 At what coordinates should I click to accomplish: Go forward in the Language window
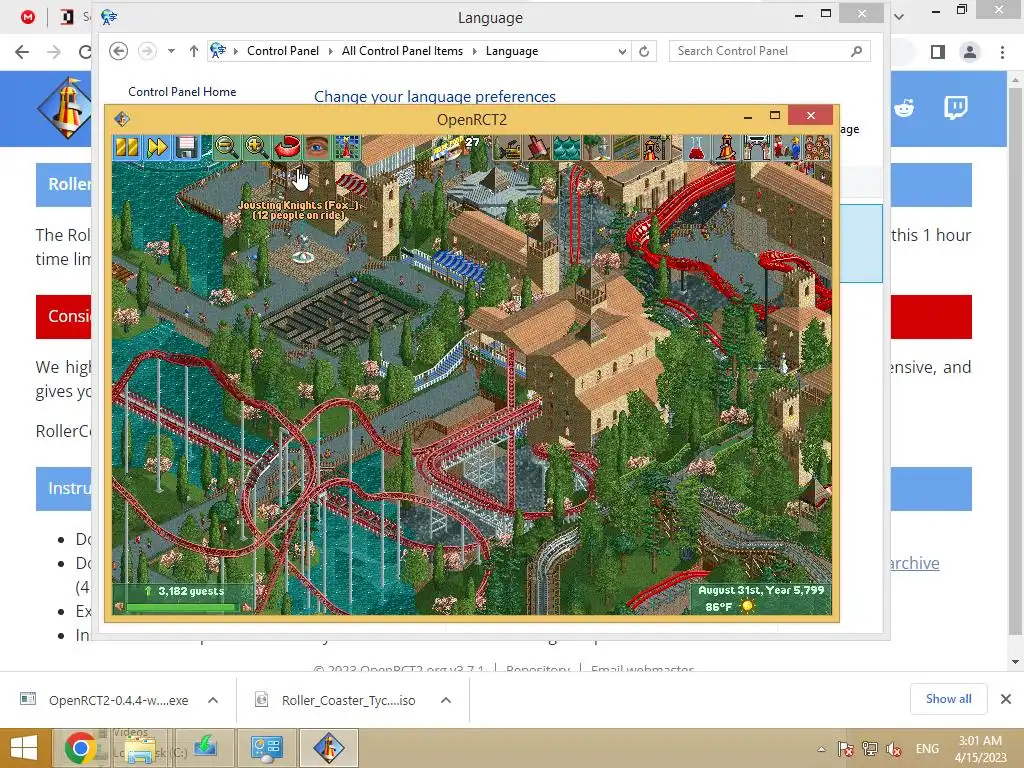click(x=148, y=51)
